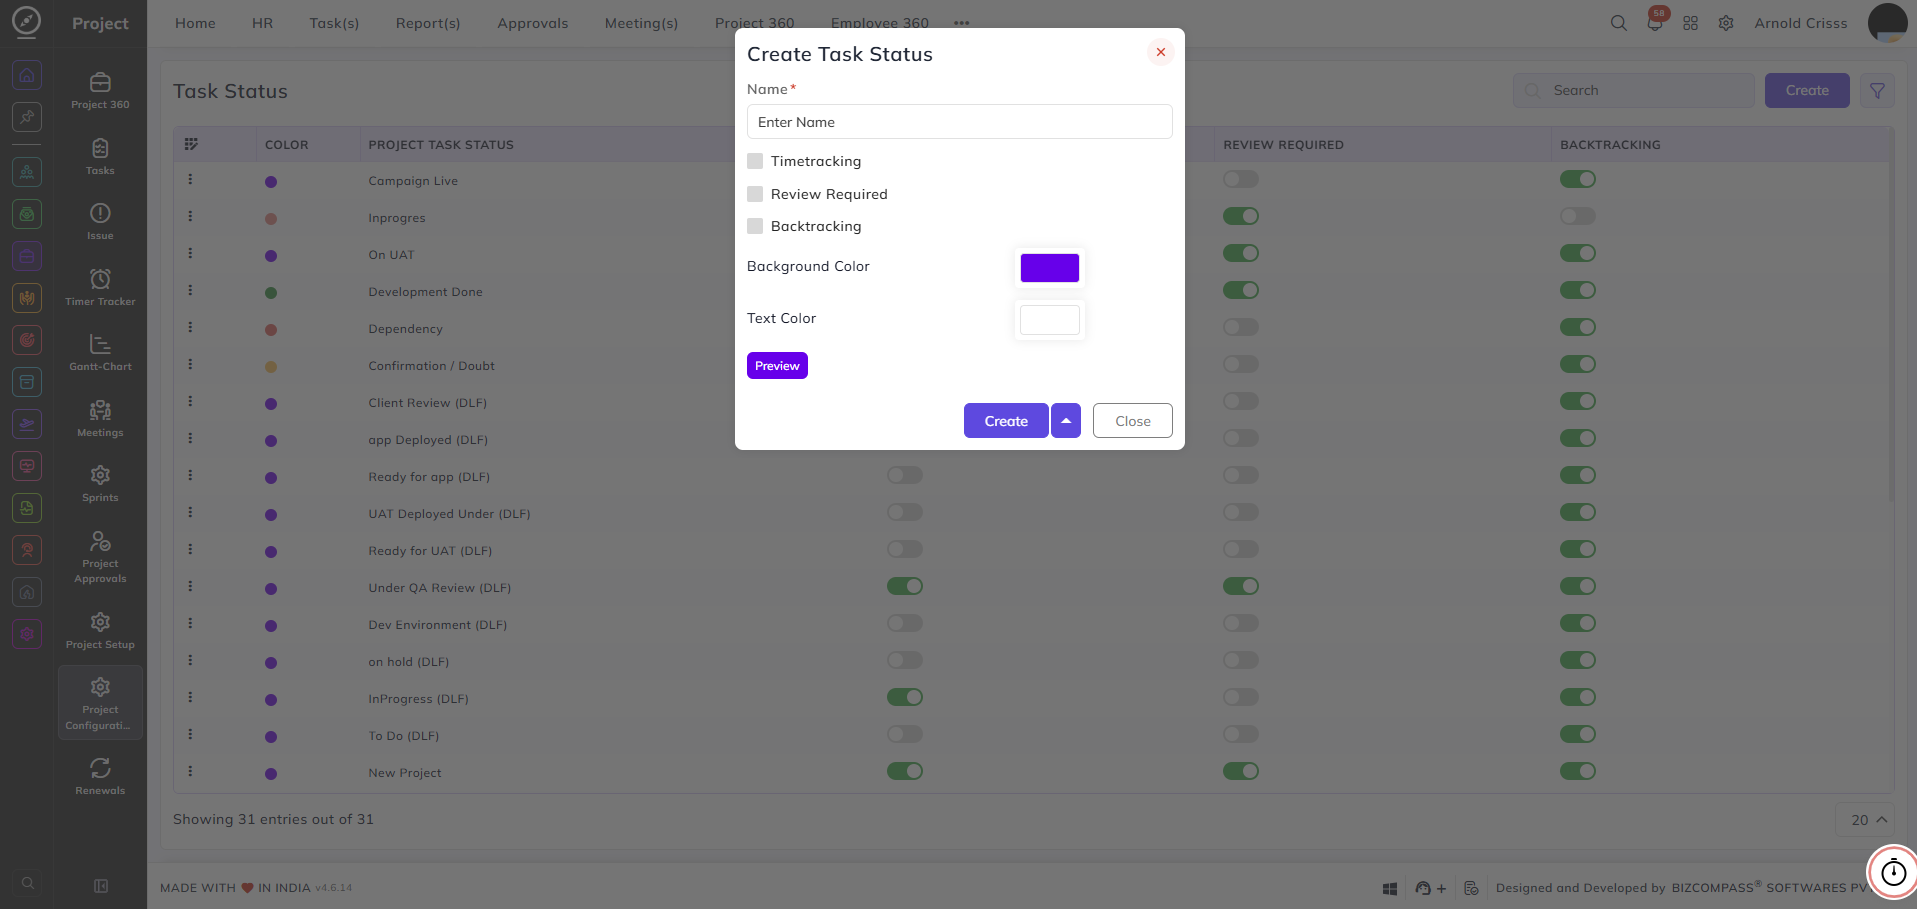Open Timer Tracker in the sidebar
Image resolution: width=1917 pixels, height=909 pixels.
pos(100,287)
